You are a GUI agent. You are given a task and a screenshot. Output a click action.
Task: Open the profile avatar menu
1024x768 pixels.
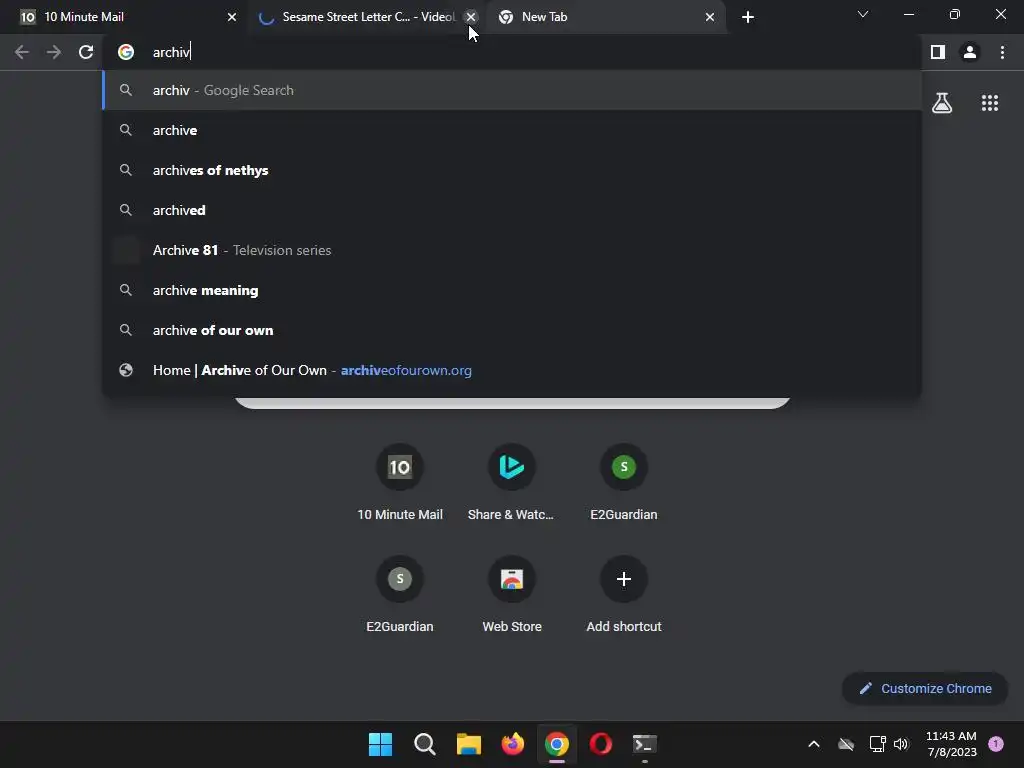click(970, 52)
